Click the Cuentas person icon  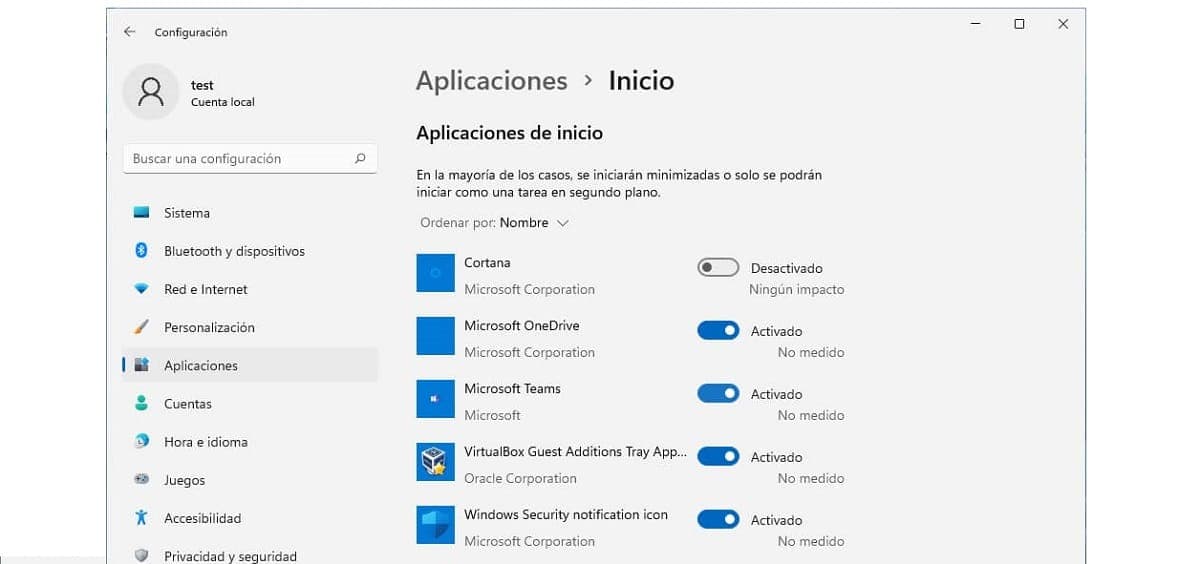click(x=141, y=403)
